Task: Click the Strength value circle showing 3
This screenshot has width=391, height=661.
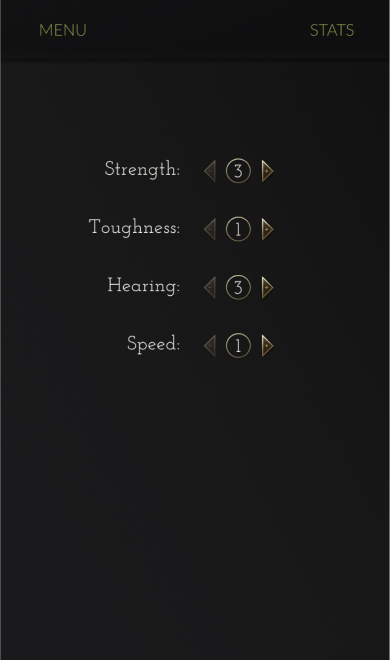Action: (238, 171)
